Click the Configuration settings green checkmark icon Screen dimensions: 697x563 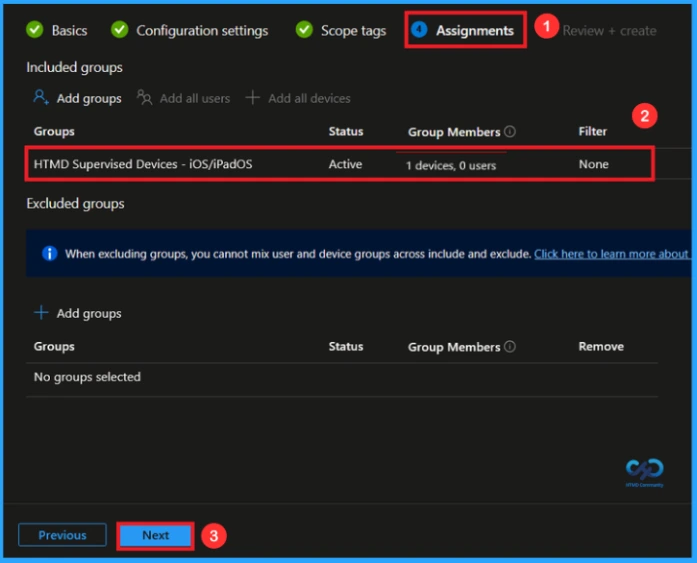120,30
